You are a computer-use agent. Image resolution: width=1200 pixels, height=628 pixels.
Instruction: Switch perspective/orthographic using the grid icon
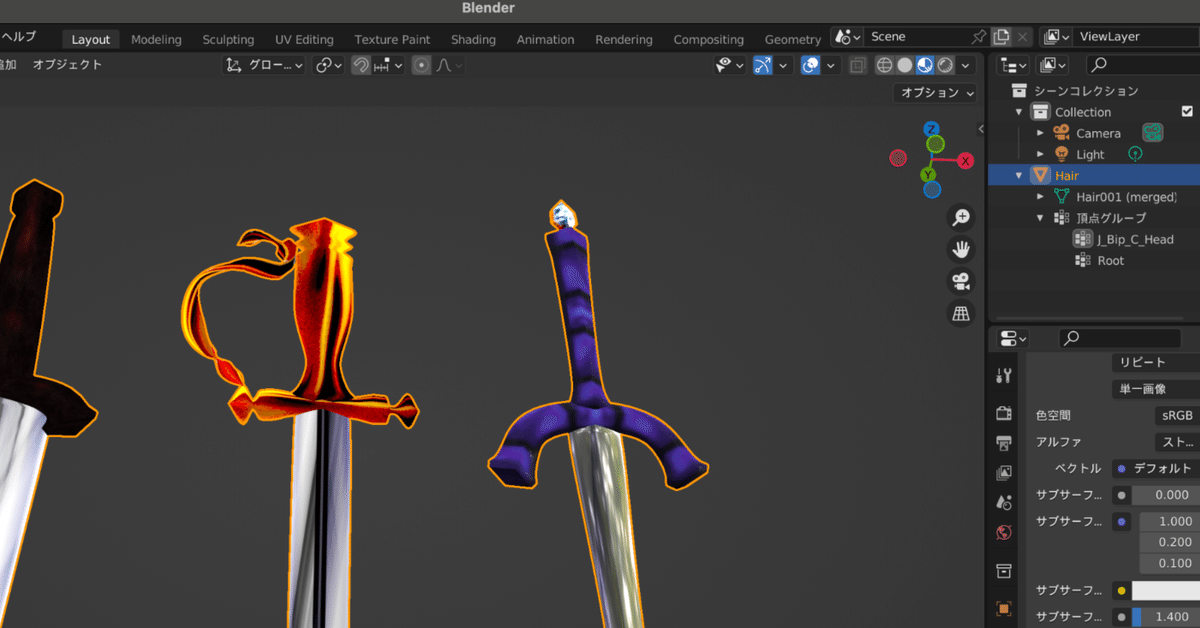tap(961, 313)
